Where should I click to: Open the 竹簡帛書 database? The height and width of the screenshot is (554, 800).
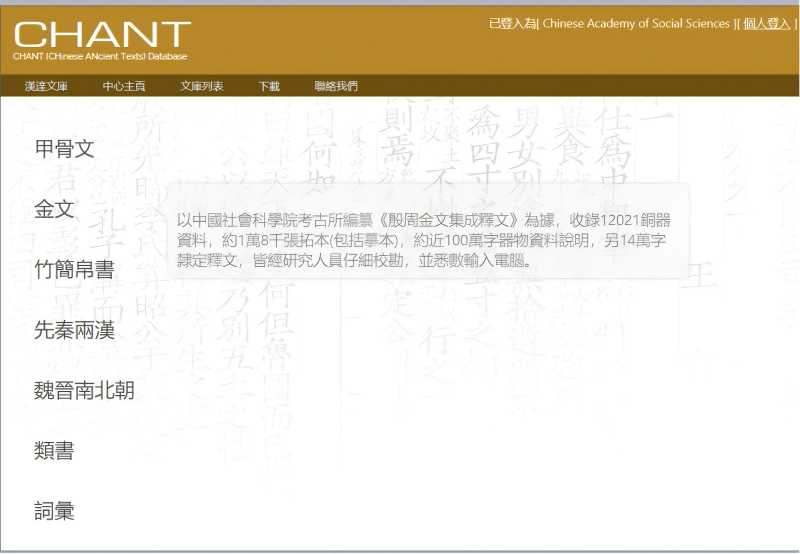pos(74,269)
